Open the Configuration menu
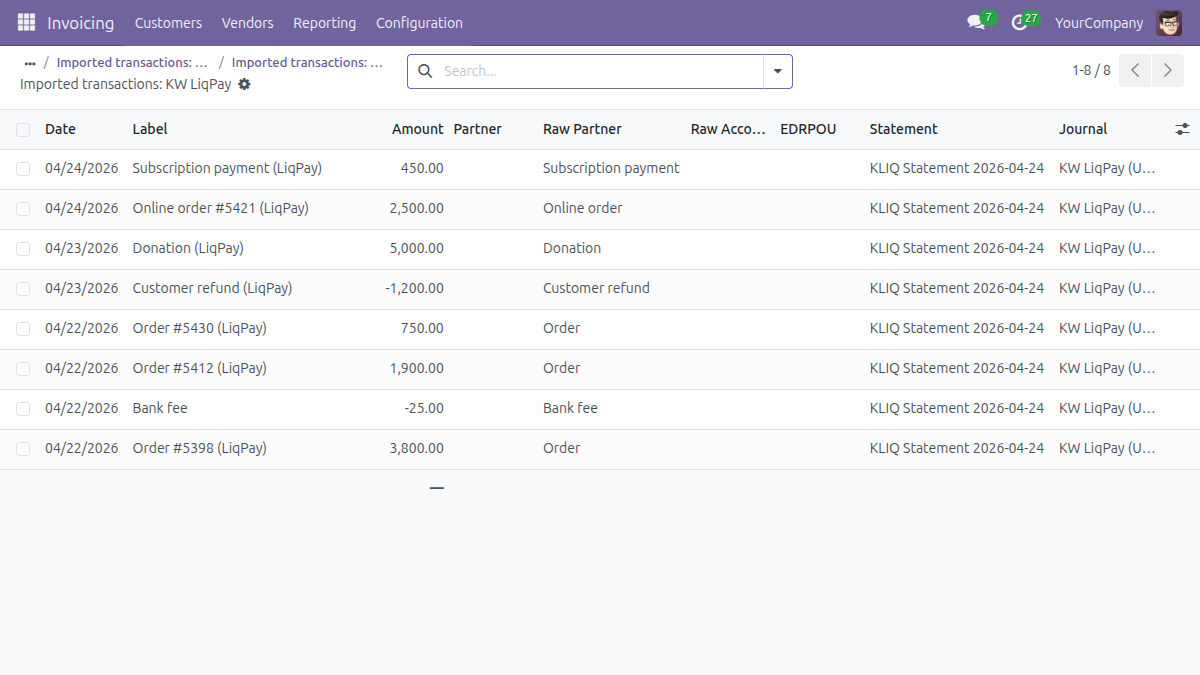Image resolution: width=1200 pixels, height=675 pixels. (x=419, y=22)
